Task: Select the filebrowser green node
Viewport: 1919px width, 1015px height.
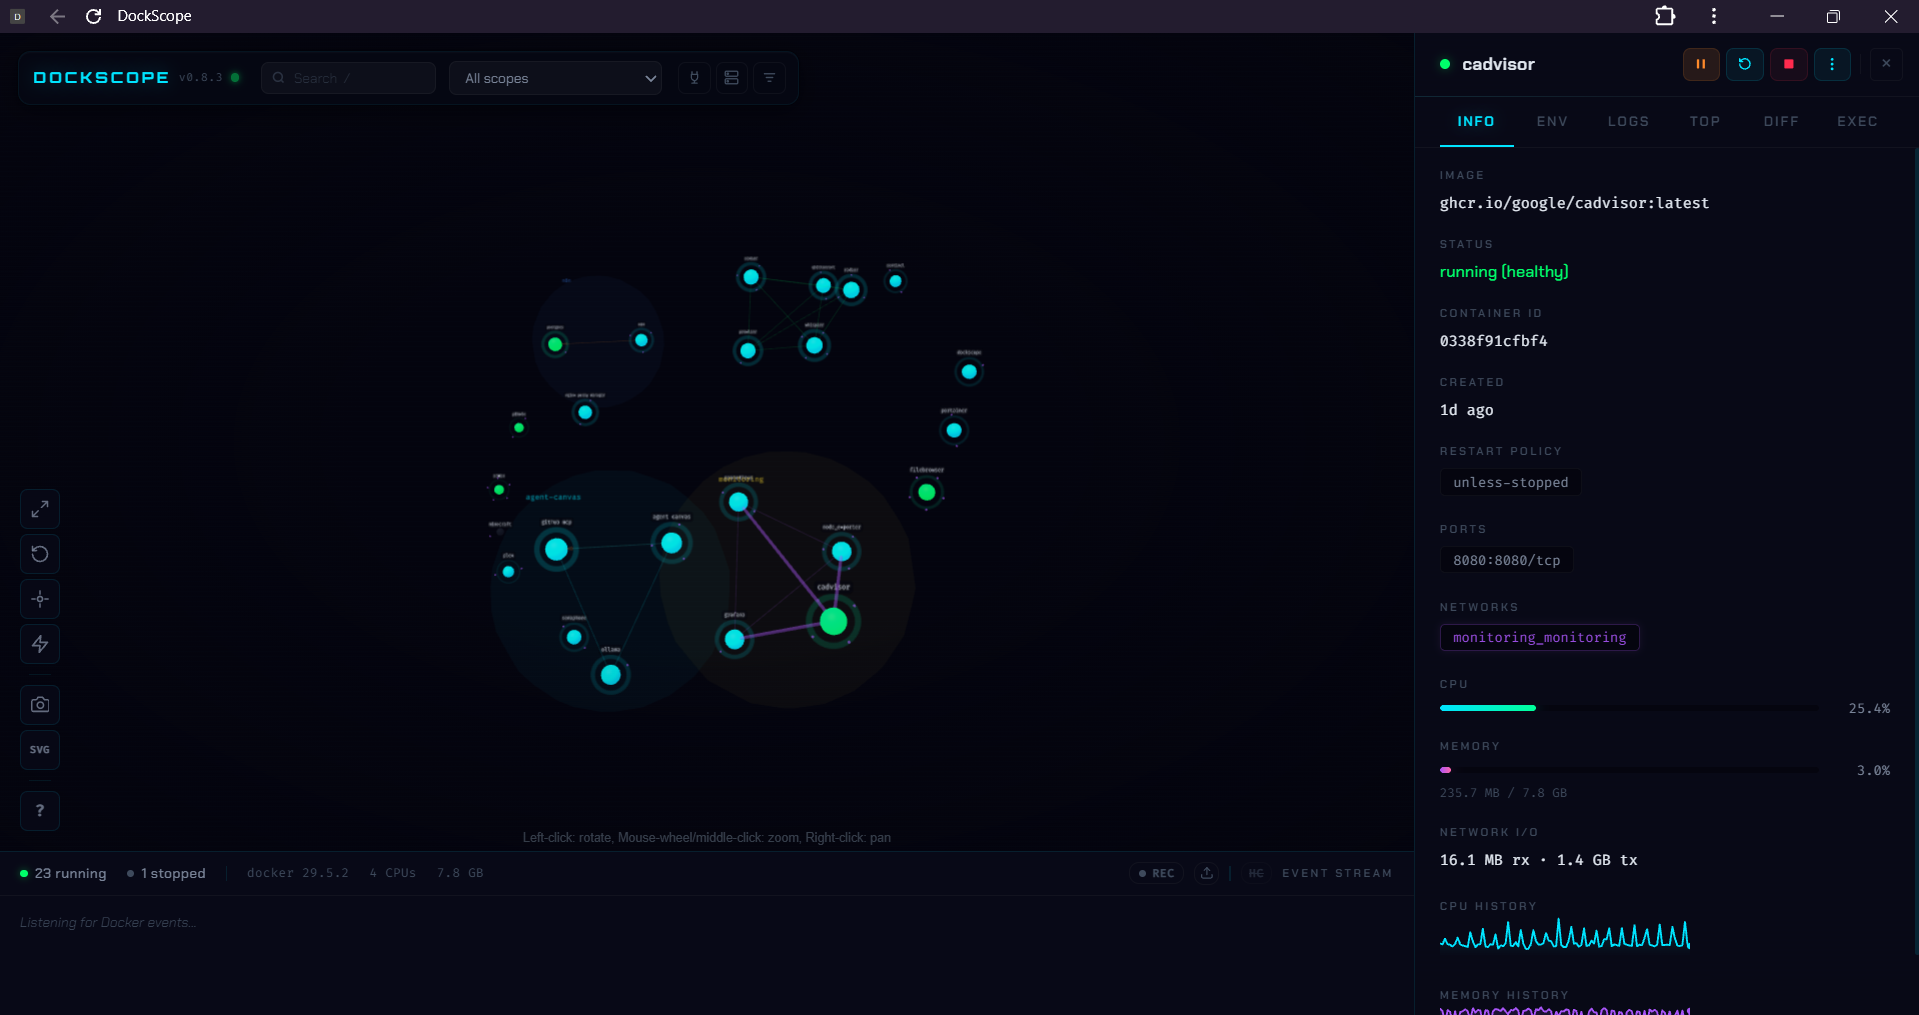Action: click(927, 492)
